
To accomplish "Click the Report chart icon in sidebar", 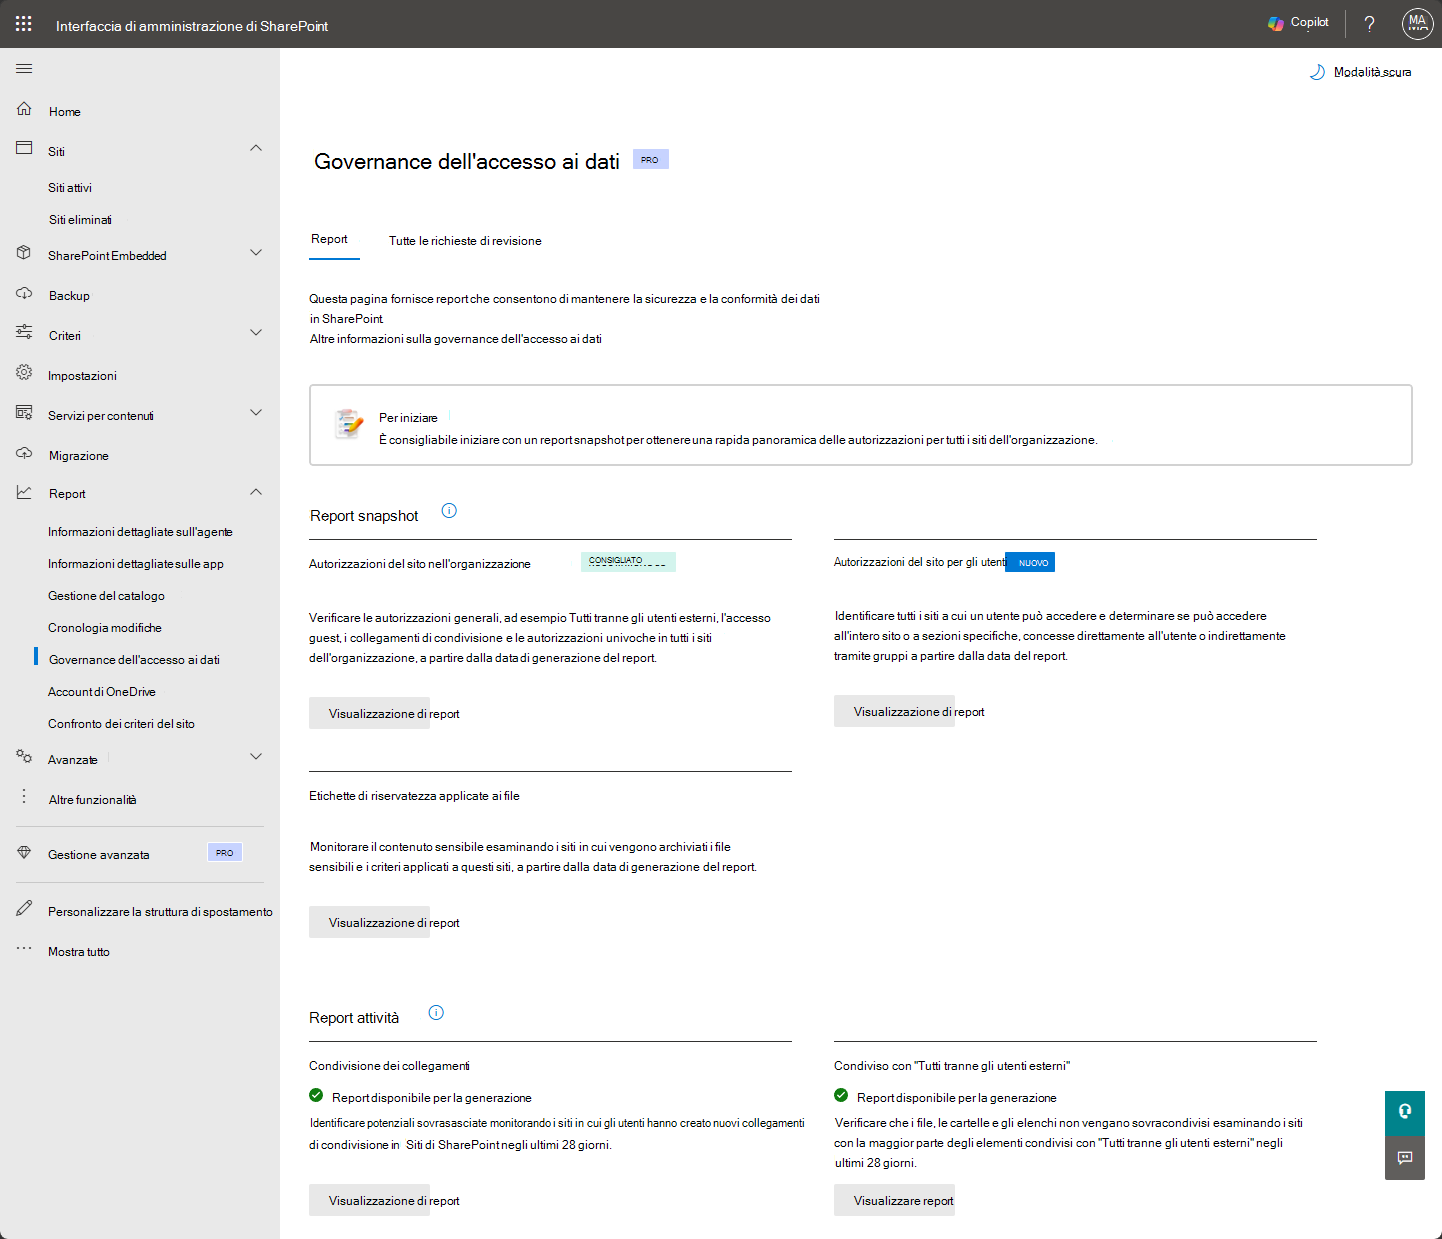I will 24,492.
